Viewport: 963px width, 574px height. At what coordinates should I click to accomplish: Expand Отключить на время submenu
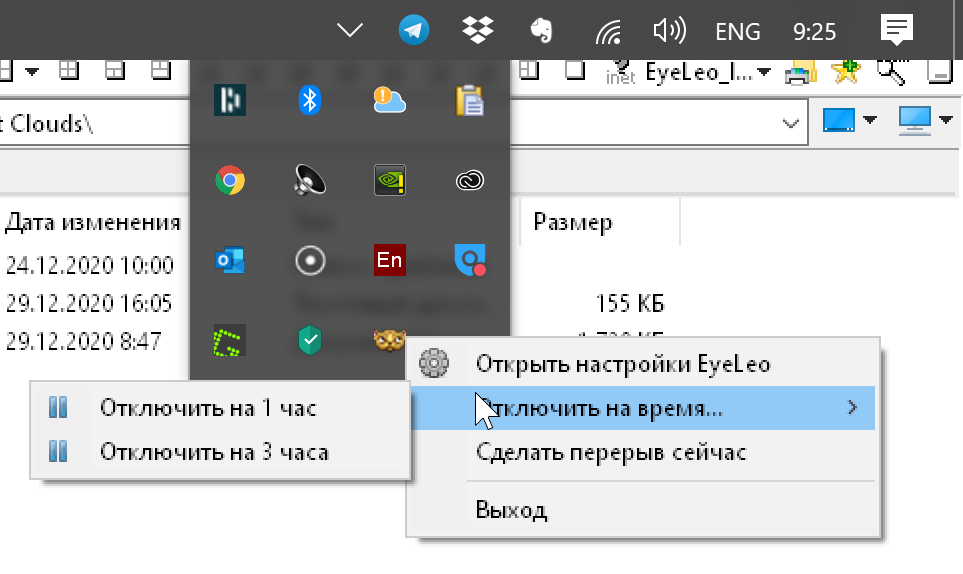point(643,408)
